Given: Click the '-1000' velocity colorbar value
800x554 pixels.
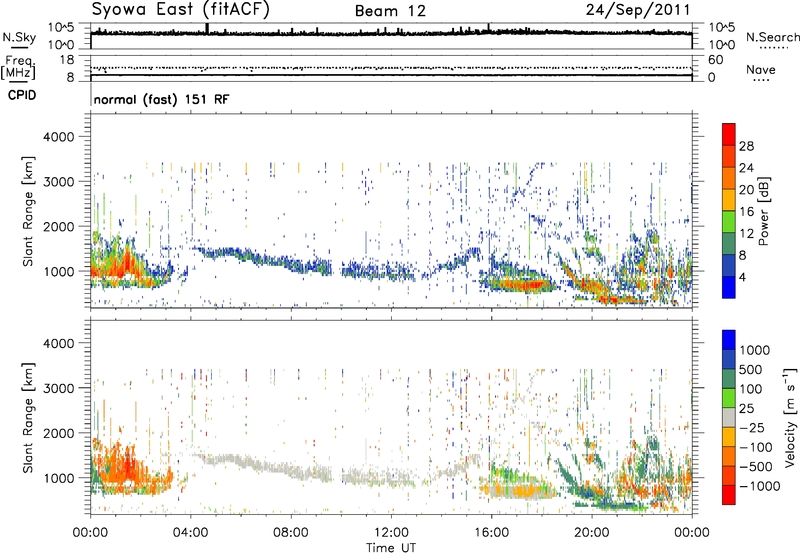Looking at the screenshot, I should coord(760,486).
